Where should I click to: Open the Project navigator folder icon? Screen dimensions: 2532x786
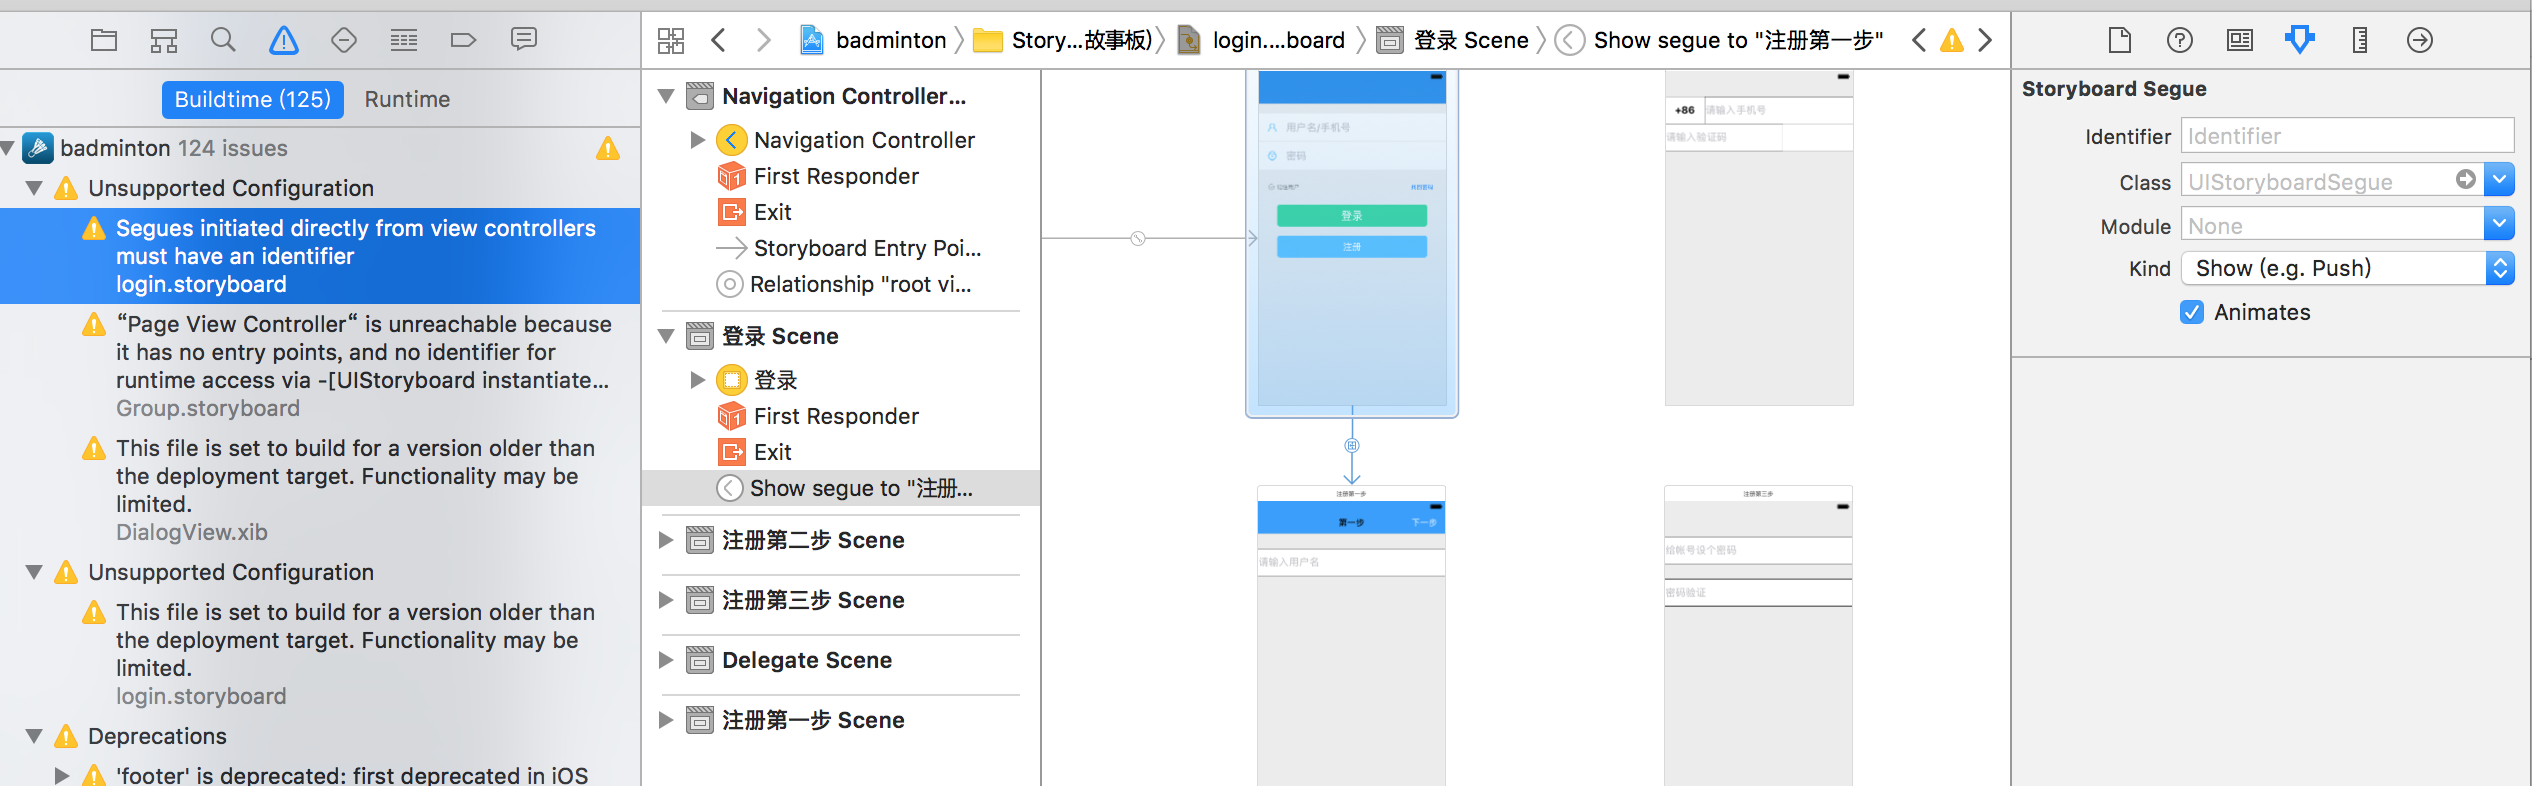(104, 40)
